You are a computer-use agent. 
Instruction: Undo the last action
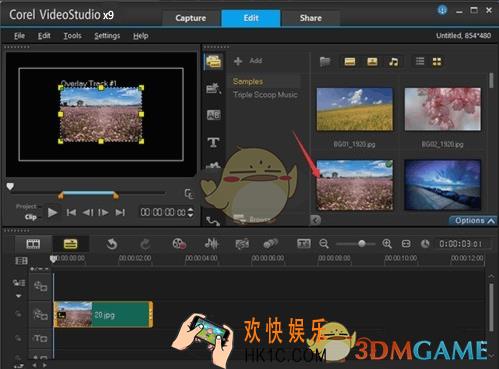point(112,244)
